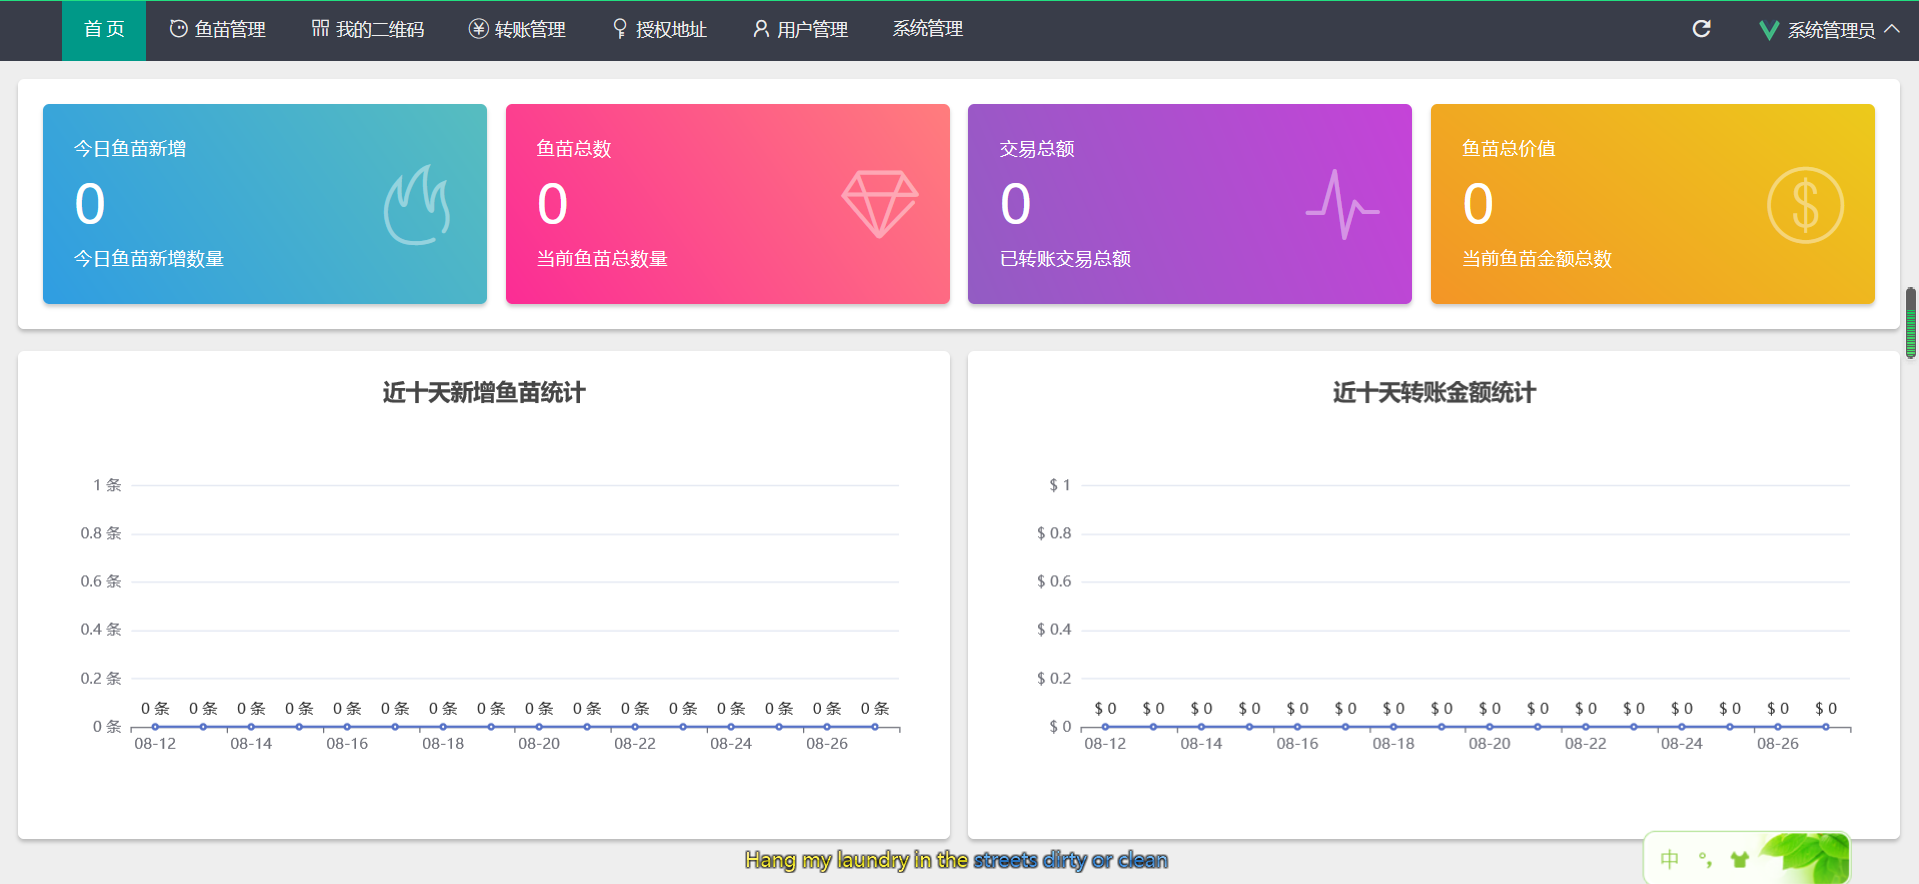Click the 近十天转账金额统计 chart title
Image resolution: width=1919 pixels, height=884 pixels.
pyautogui.click(x=1434, y=393)
